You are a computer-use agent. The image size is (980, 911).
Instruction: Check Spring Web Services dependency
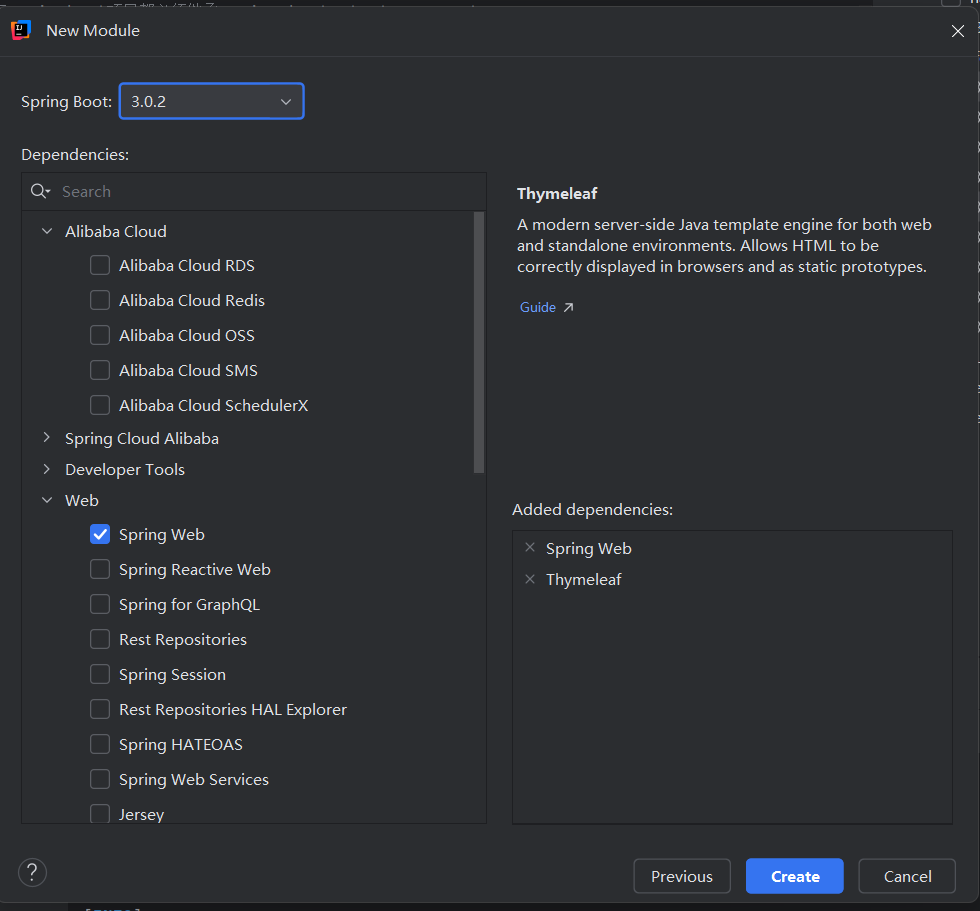[x=100, y=779]
